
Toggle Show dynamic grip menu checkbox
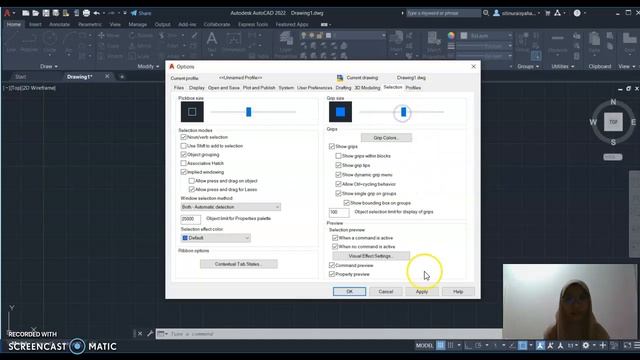point(338,175)
